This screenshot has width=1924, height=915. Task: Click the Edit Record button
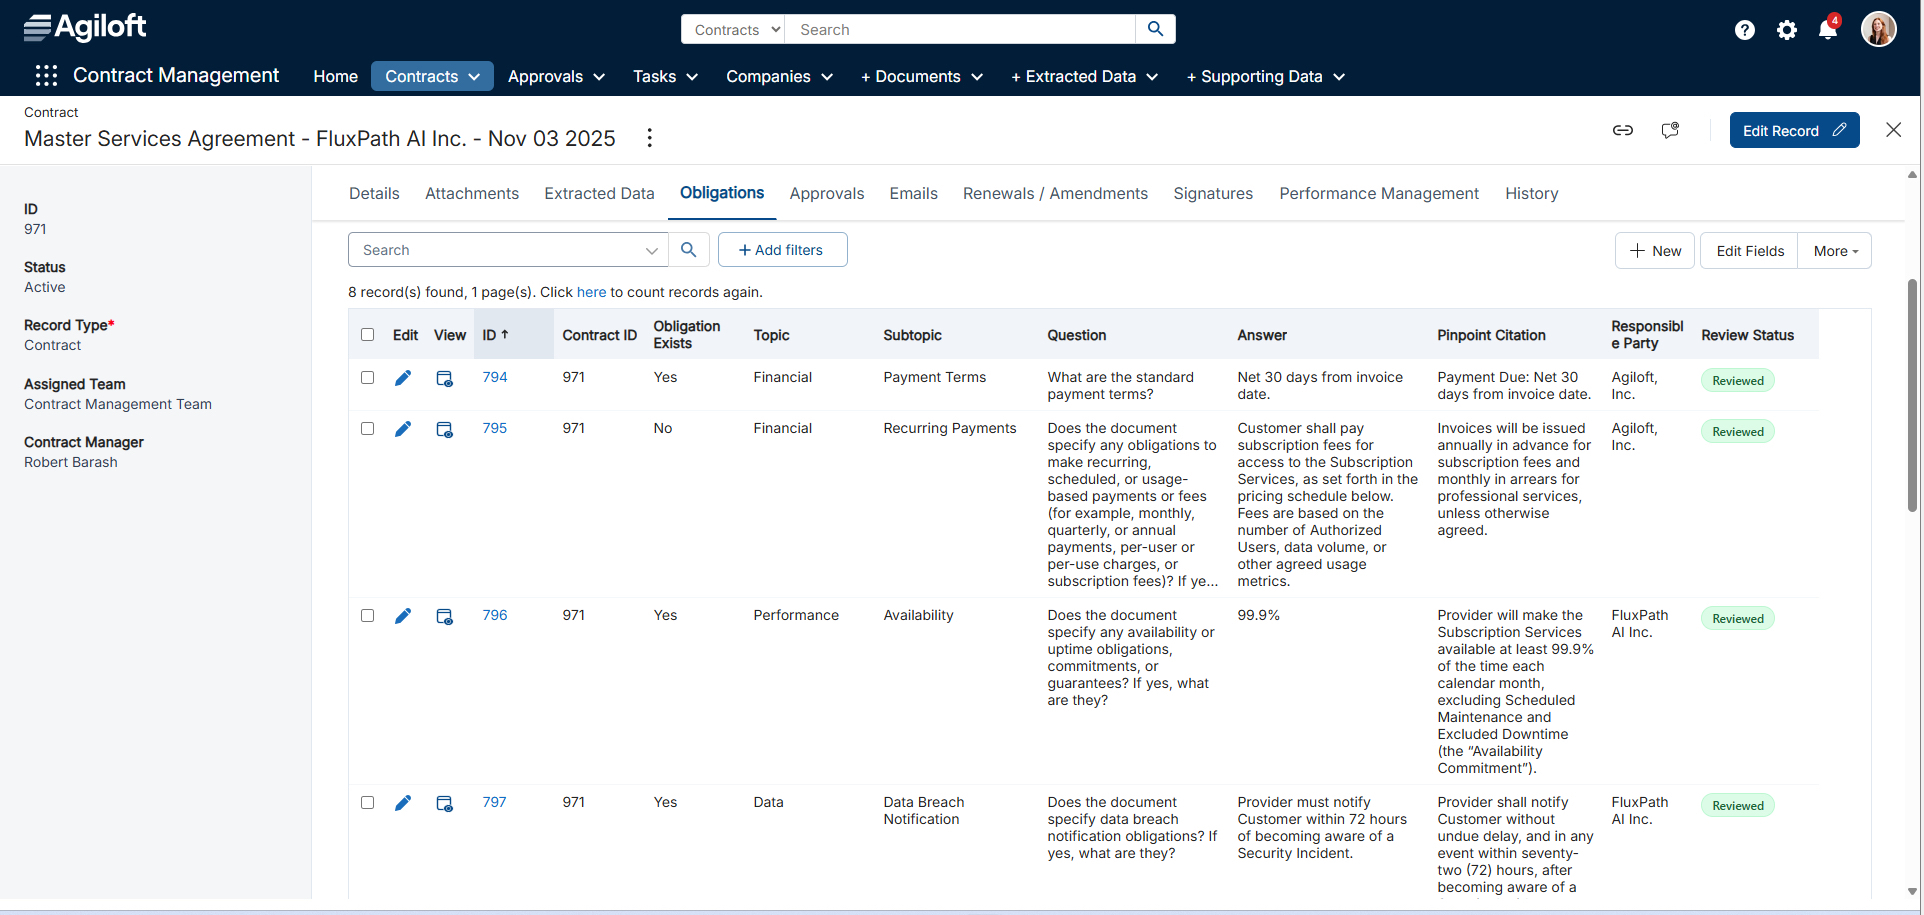pos(1794,131)
